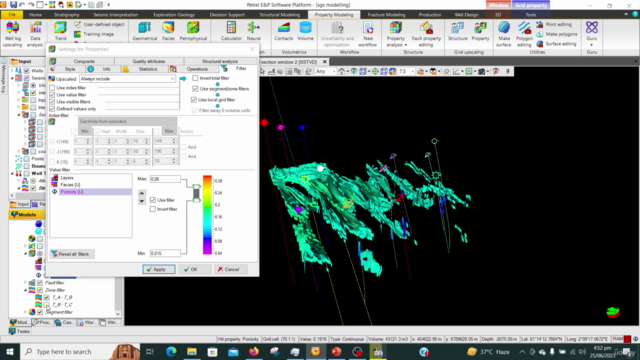Open Structure grid upscaling
Image resolution: width=640 pixels, height=360 pixels.
pos(458,31)
